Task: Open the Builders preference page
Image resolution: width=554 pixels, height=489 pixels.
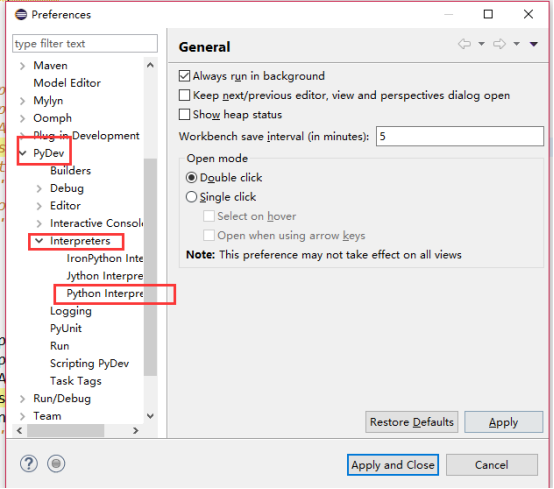Action: 70,171
